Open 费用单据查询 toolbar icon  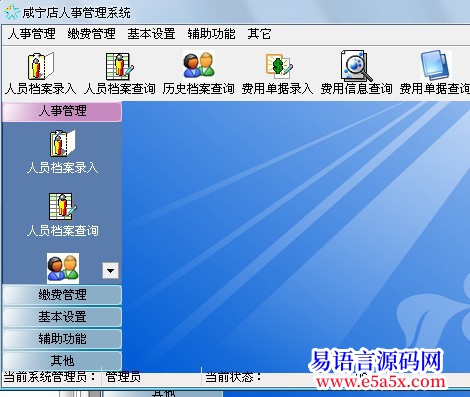pyautogui.click(x=435, y=73)
